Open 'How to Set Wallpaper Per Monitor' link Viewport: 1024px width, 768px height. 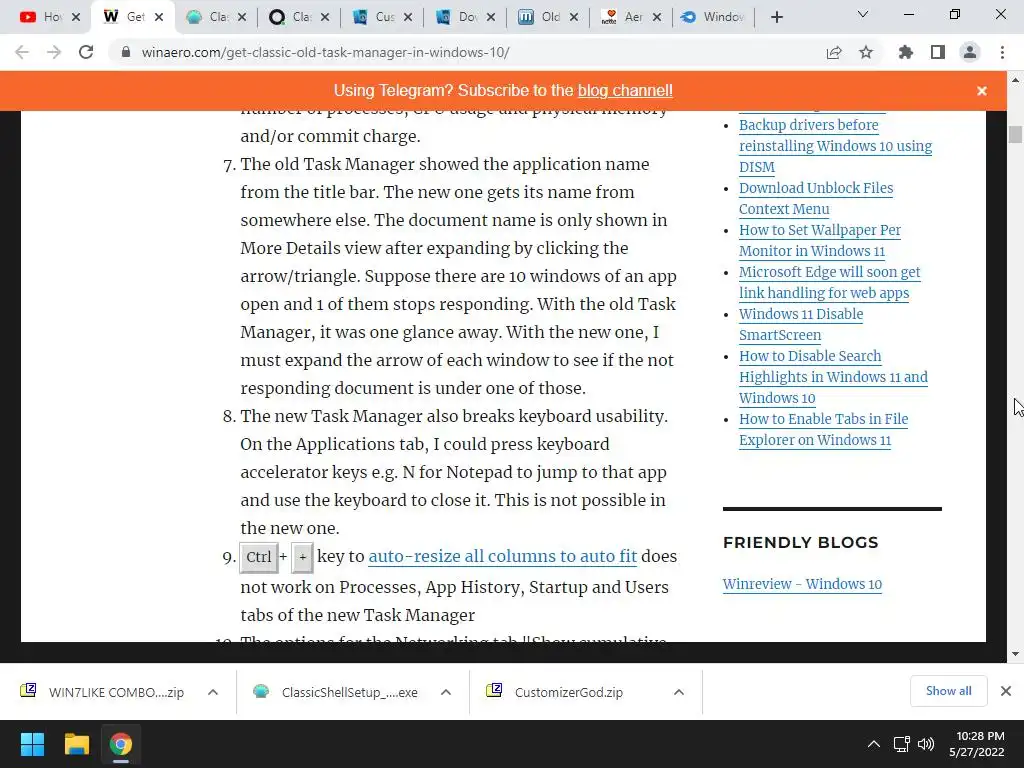click(820, 240)
